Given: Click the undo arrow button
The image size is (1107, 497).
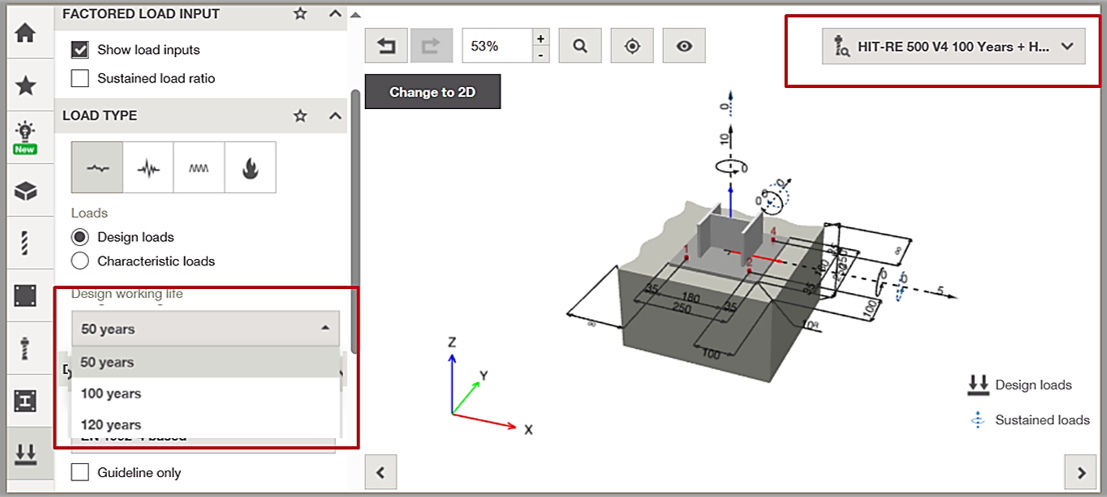Looking at the screenshot, I should click(386, 47).
